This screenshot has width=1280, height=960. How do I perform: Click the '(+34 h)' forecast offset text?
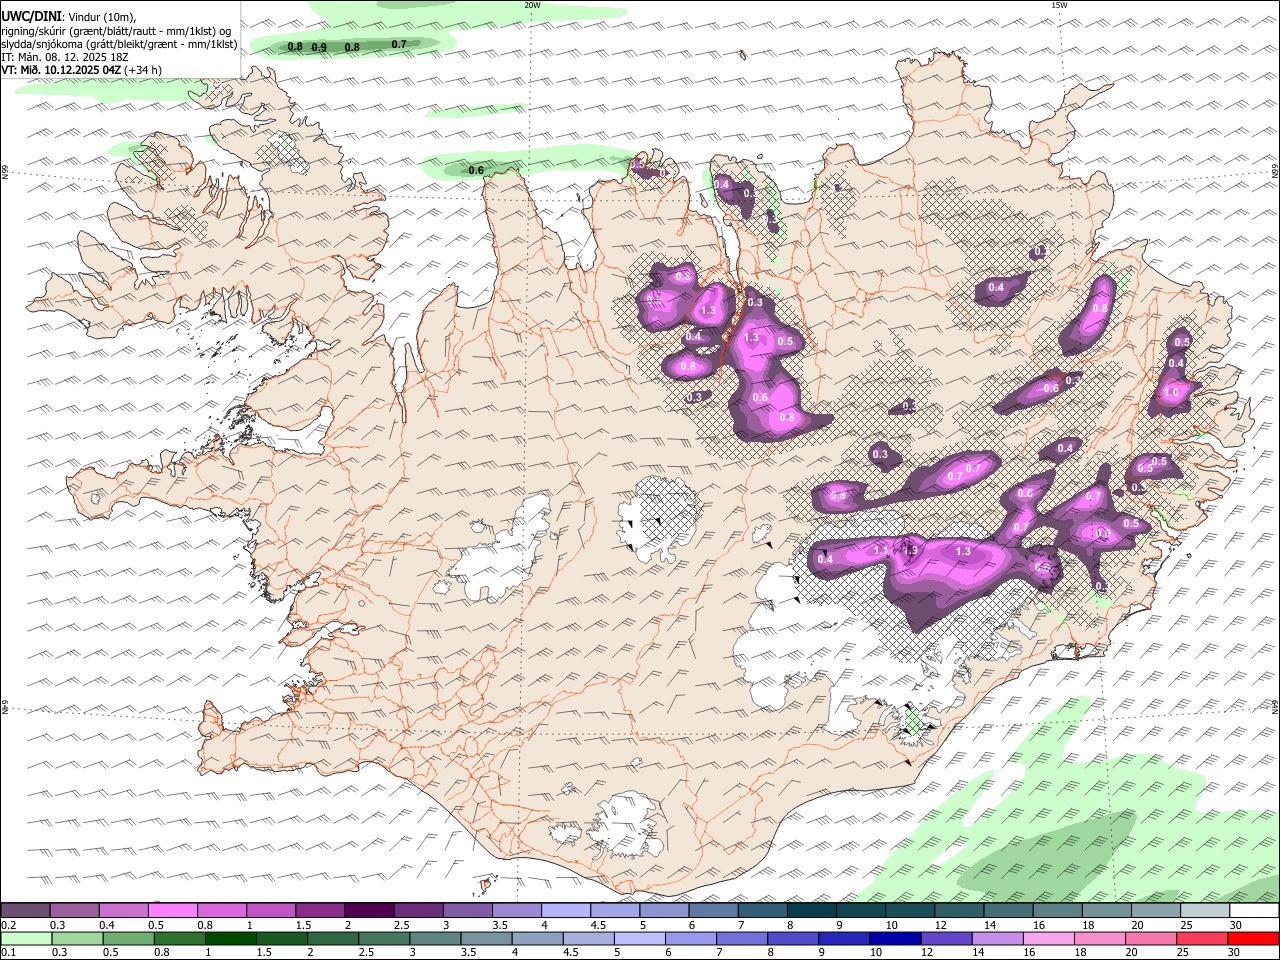tap(142, 70)
